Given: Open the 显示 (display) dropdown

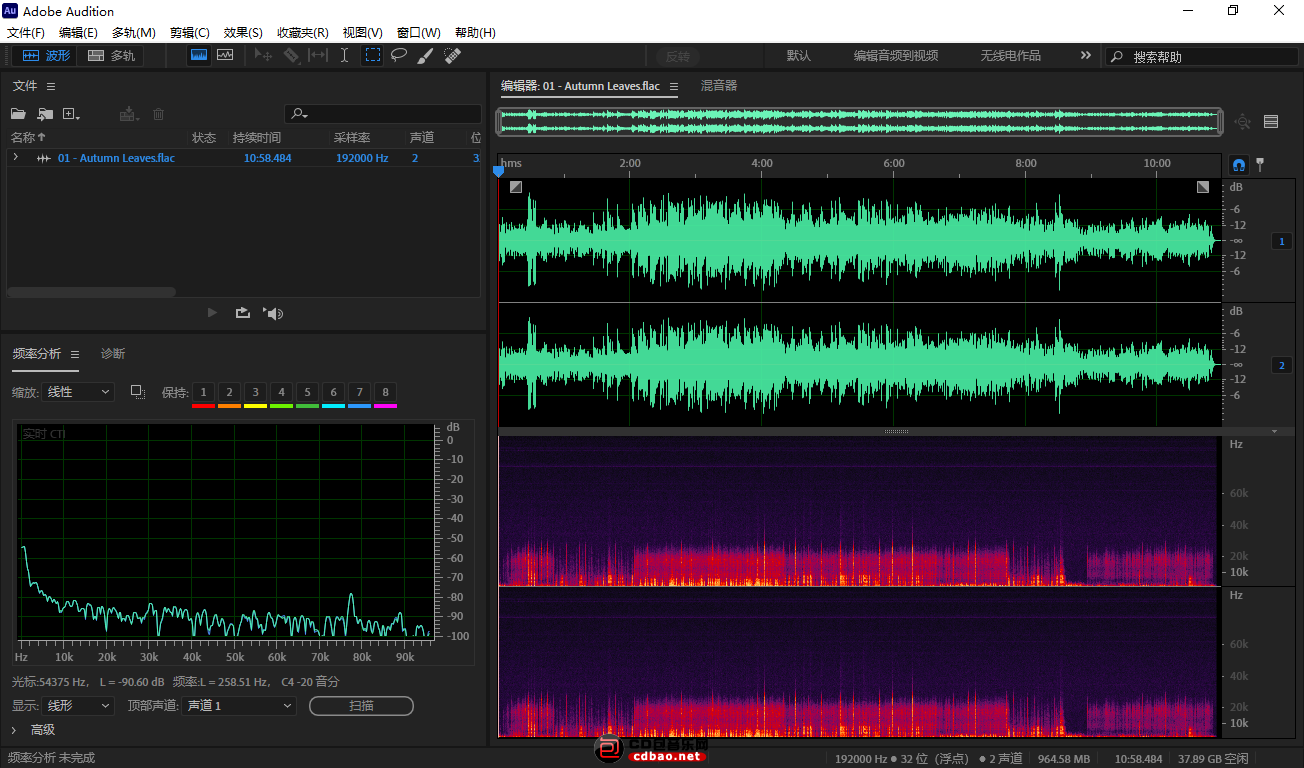Looking at the screenshot, I should 79,706.
